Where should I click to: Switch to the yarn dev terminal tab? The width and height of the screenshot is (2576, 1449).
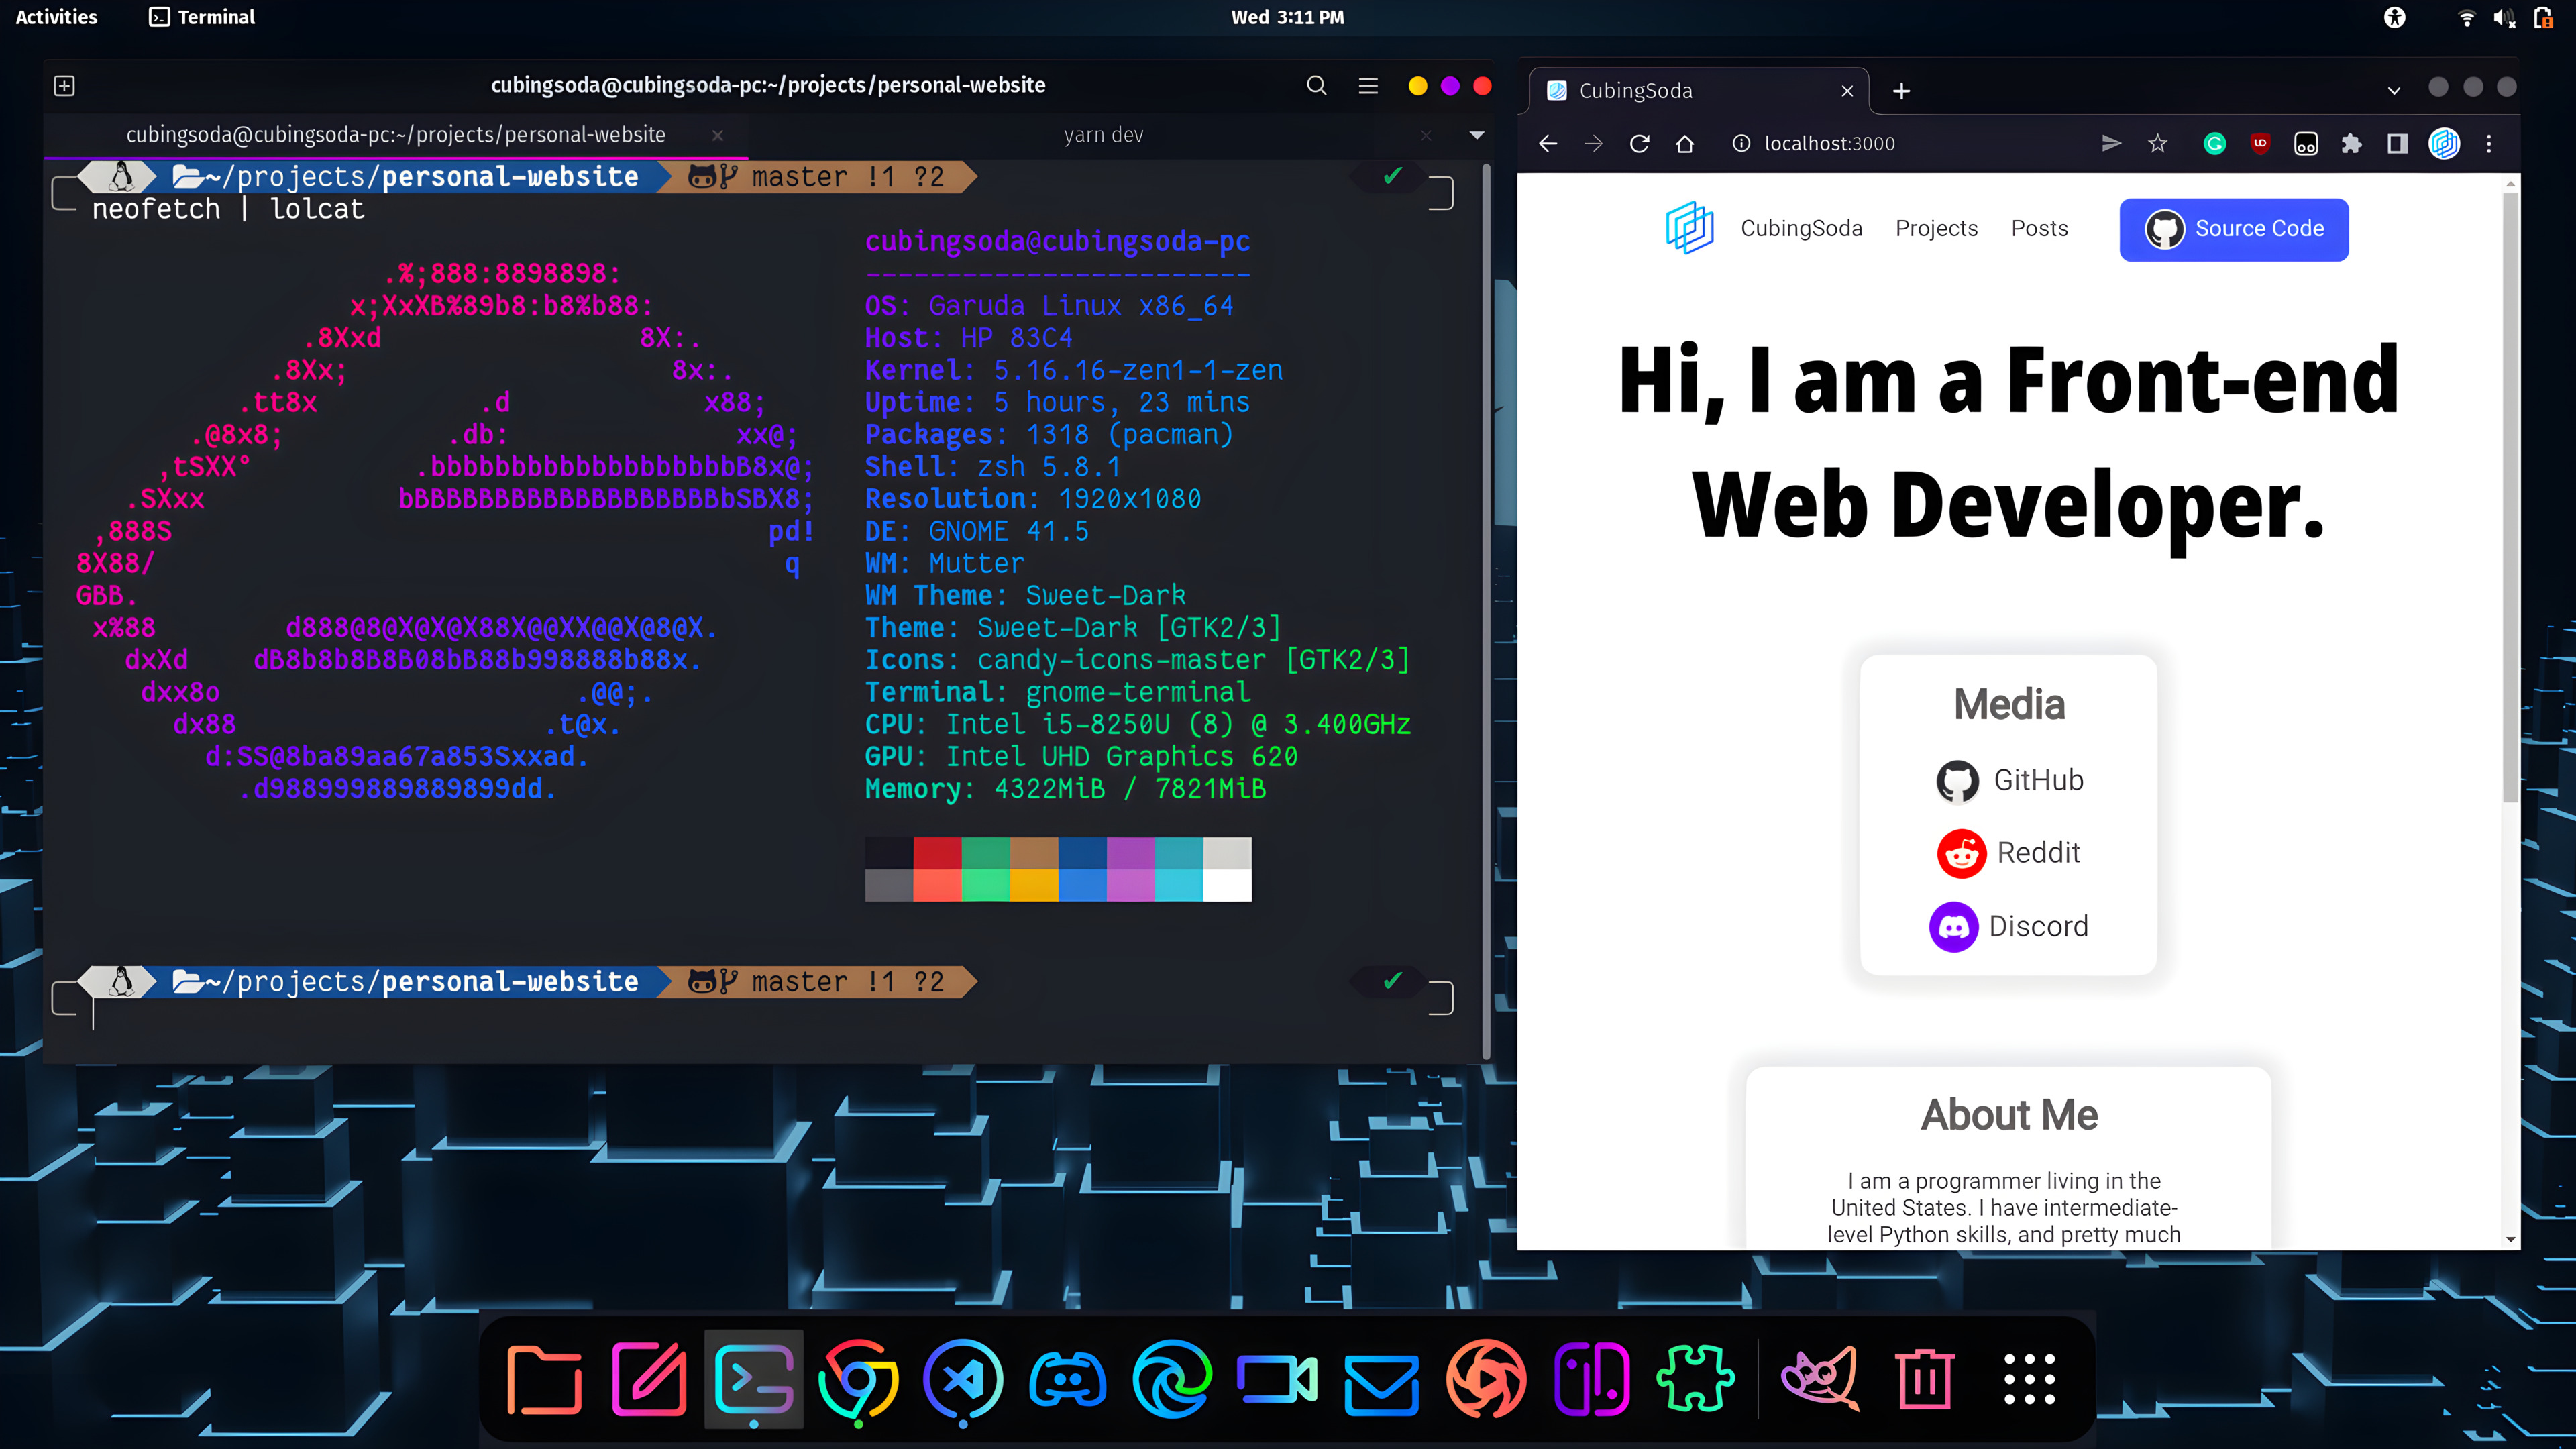[x=1103, y=135]
